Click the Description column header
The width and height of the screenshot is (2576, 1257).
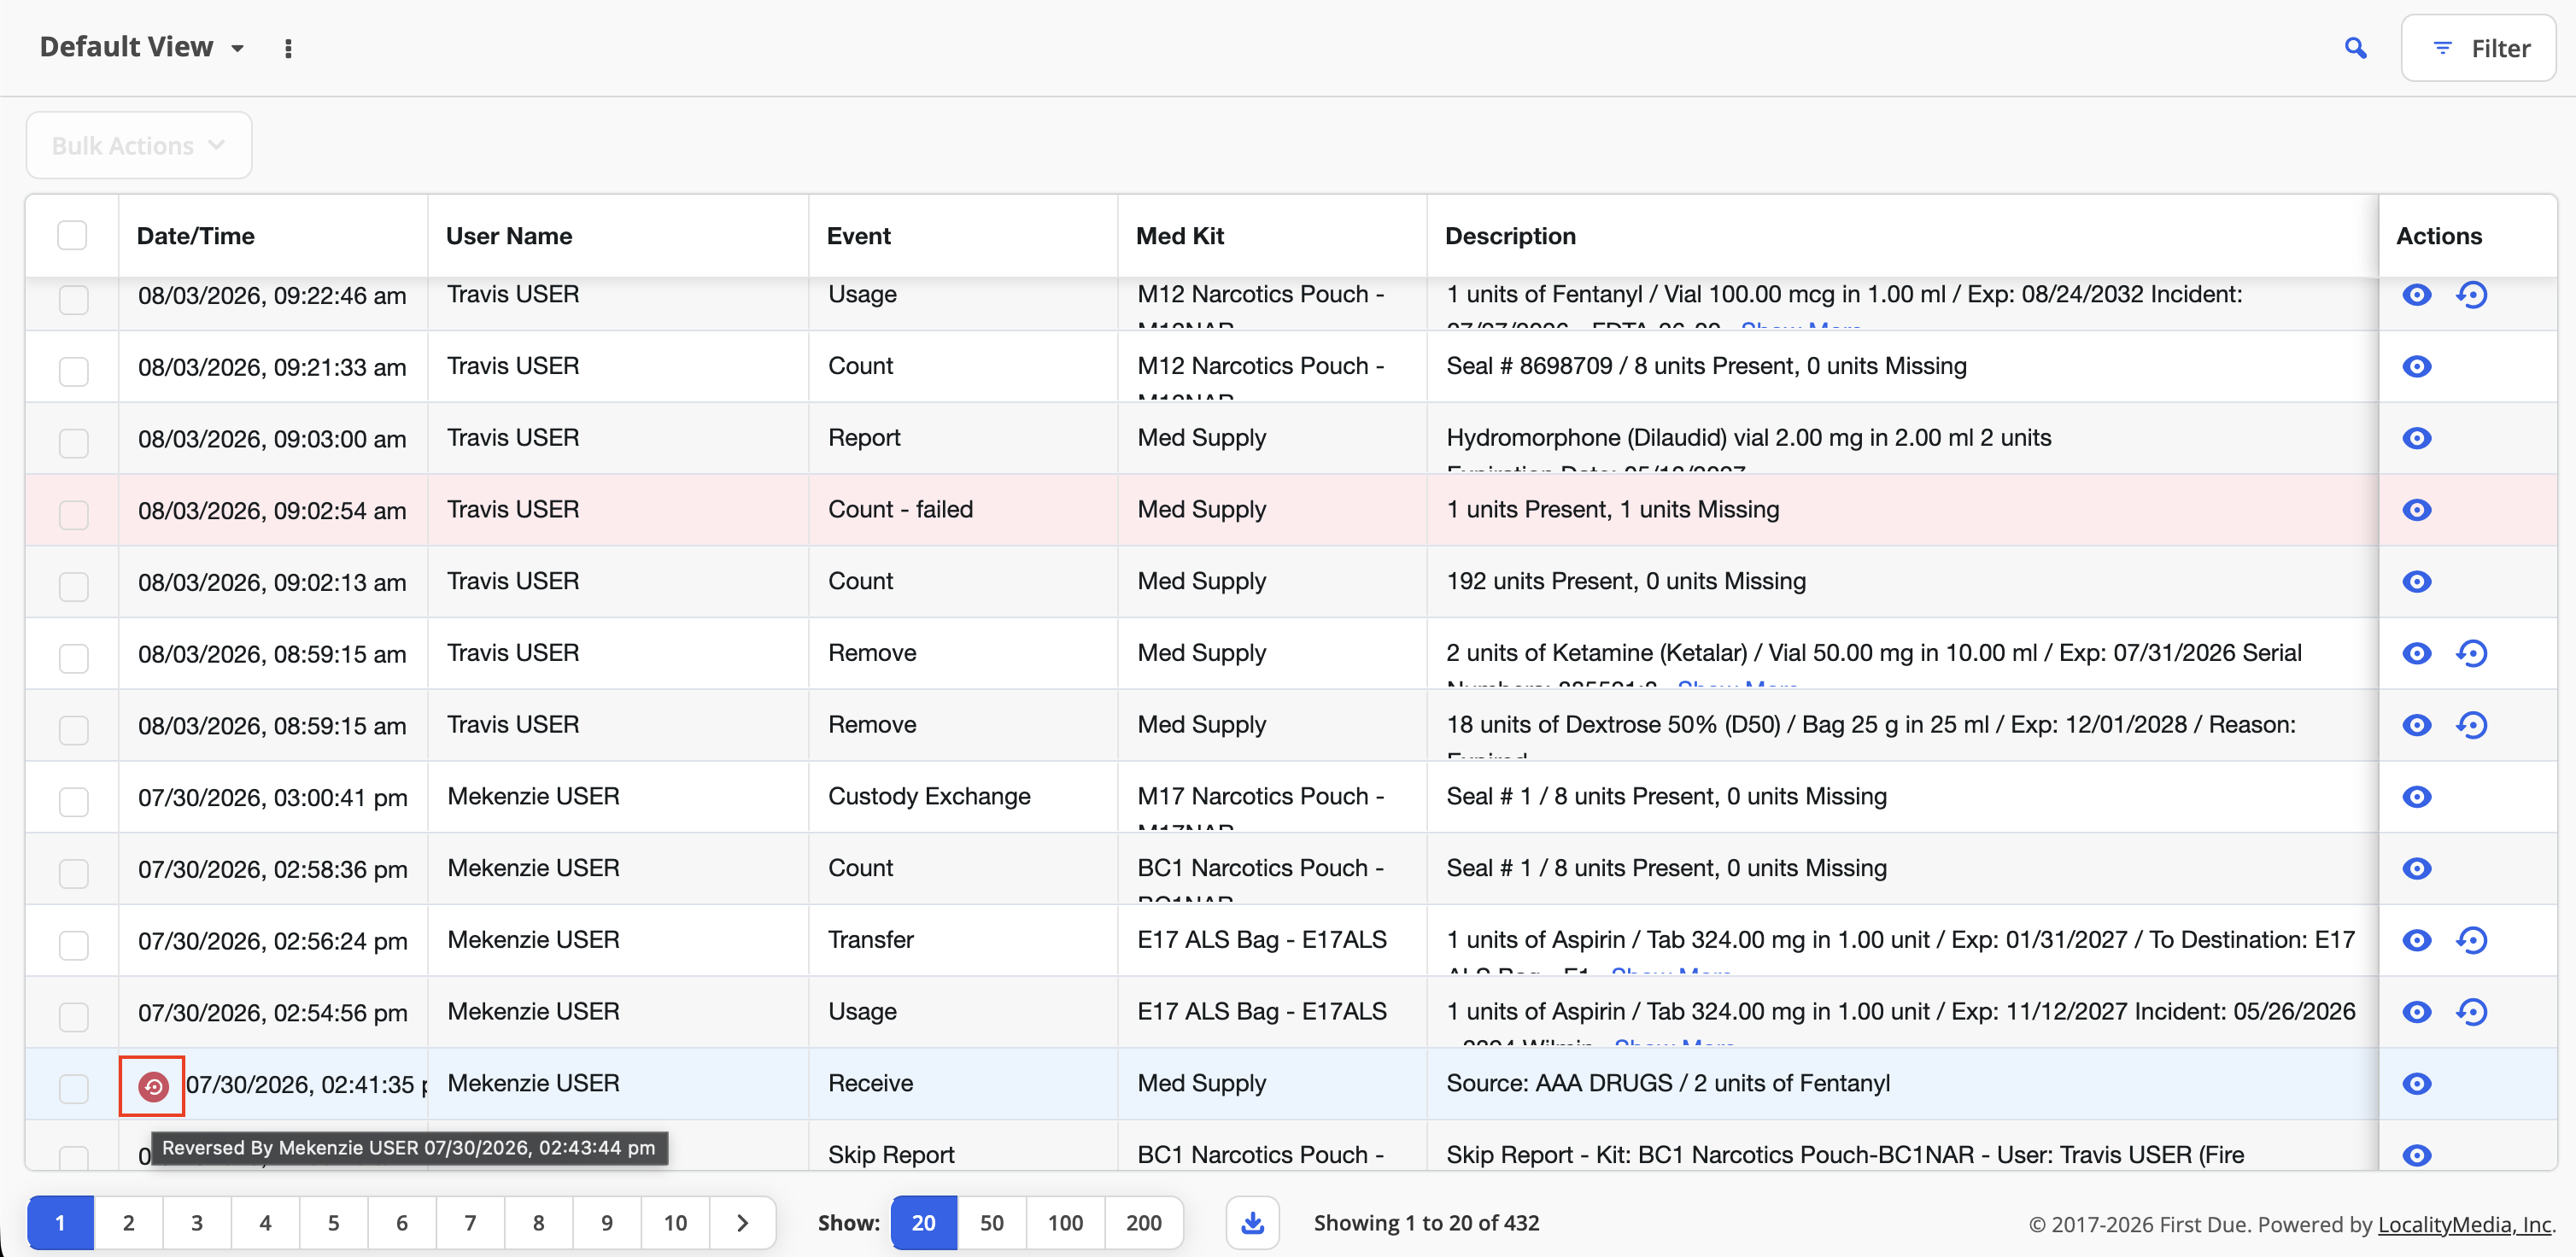(1510, 236)
